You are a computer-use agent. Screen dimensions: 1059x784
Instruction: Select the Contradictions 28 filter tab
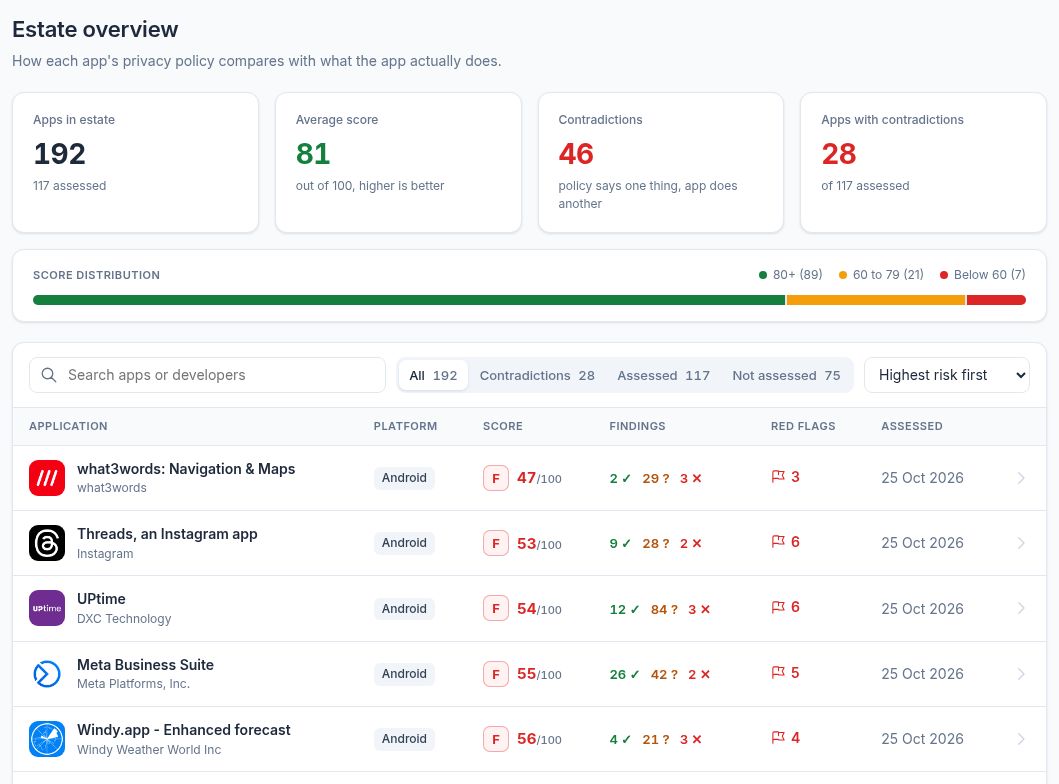(x=537, y=375)
